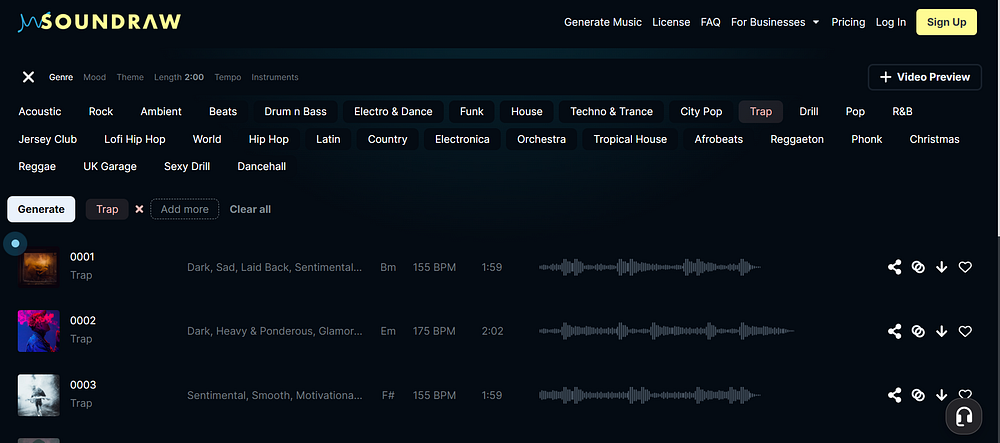
Task: Seek within track 0003 waveform
Action: 650,395
